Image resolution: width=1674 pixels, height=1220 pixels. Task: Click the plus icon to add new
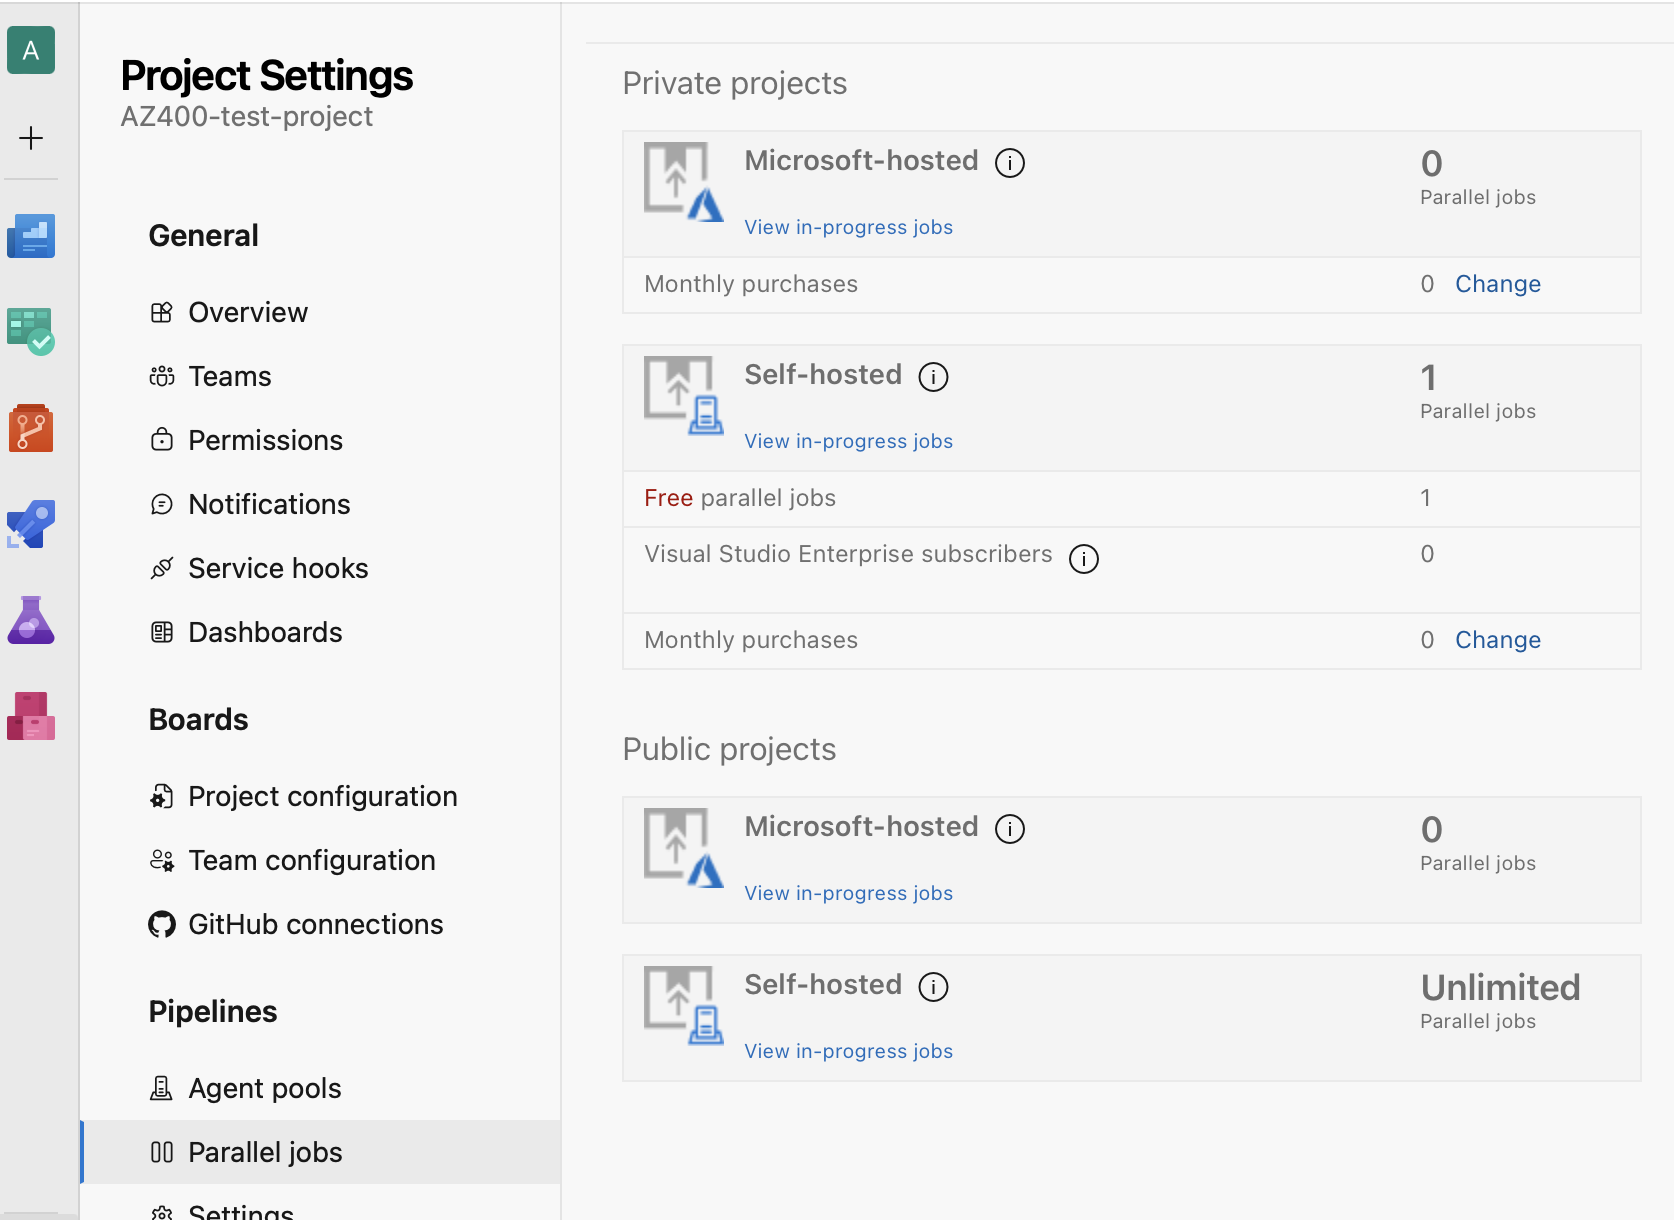point(31,138)
